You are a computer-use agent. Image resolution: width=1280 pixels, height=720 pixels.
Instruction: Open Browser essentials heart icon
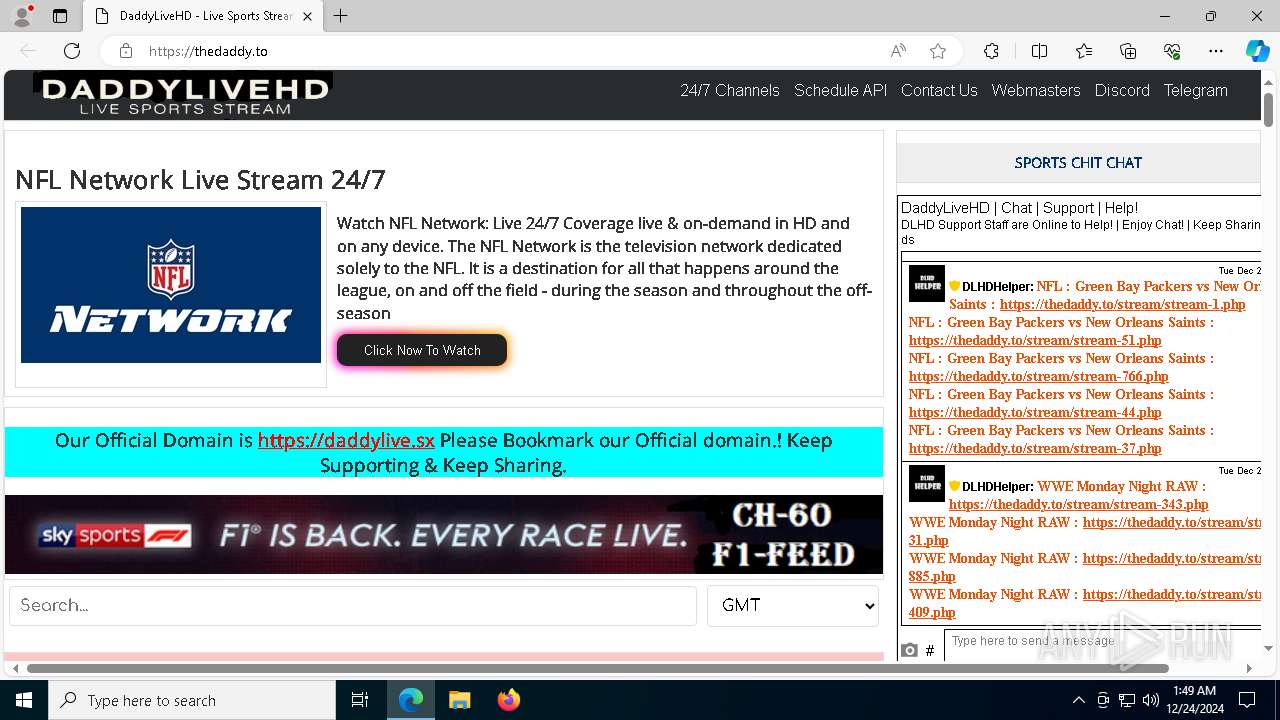pos(1172,51)
